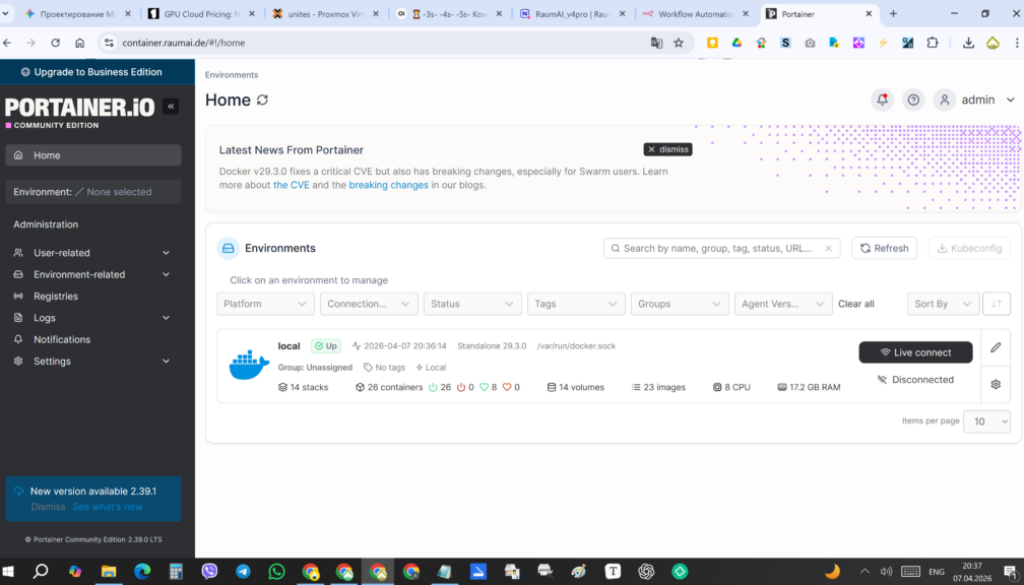1024x585 pixels.
Task: Click the Environments breadcrumb
Action: [231, 75]
